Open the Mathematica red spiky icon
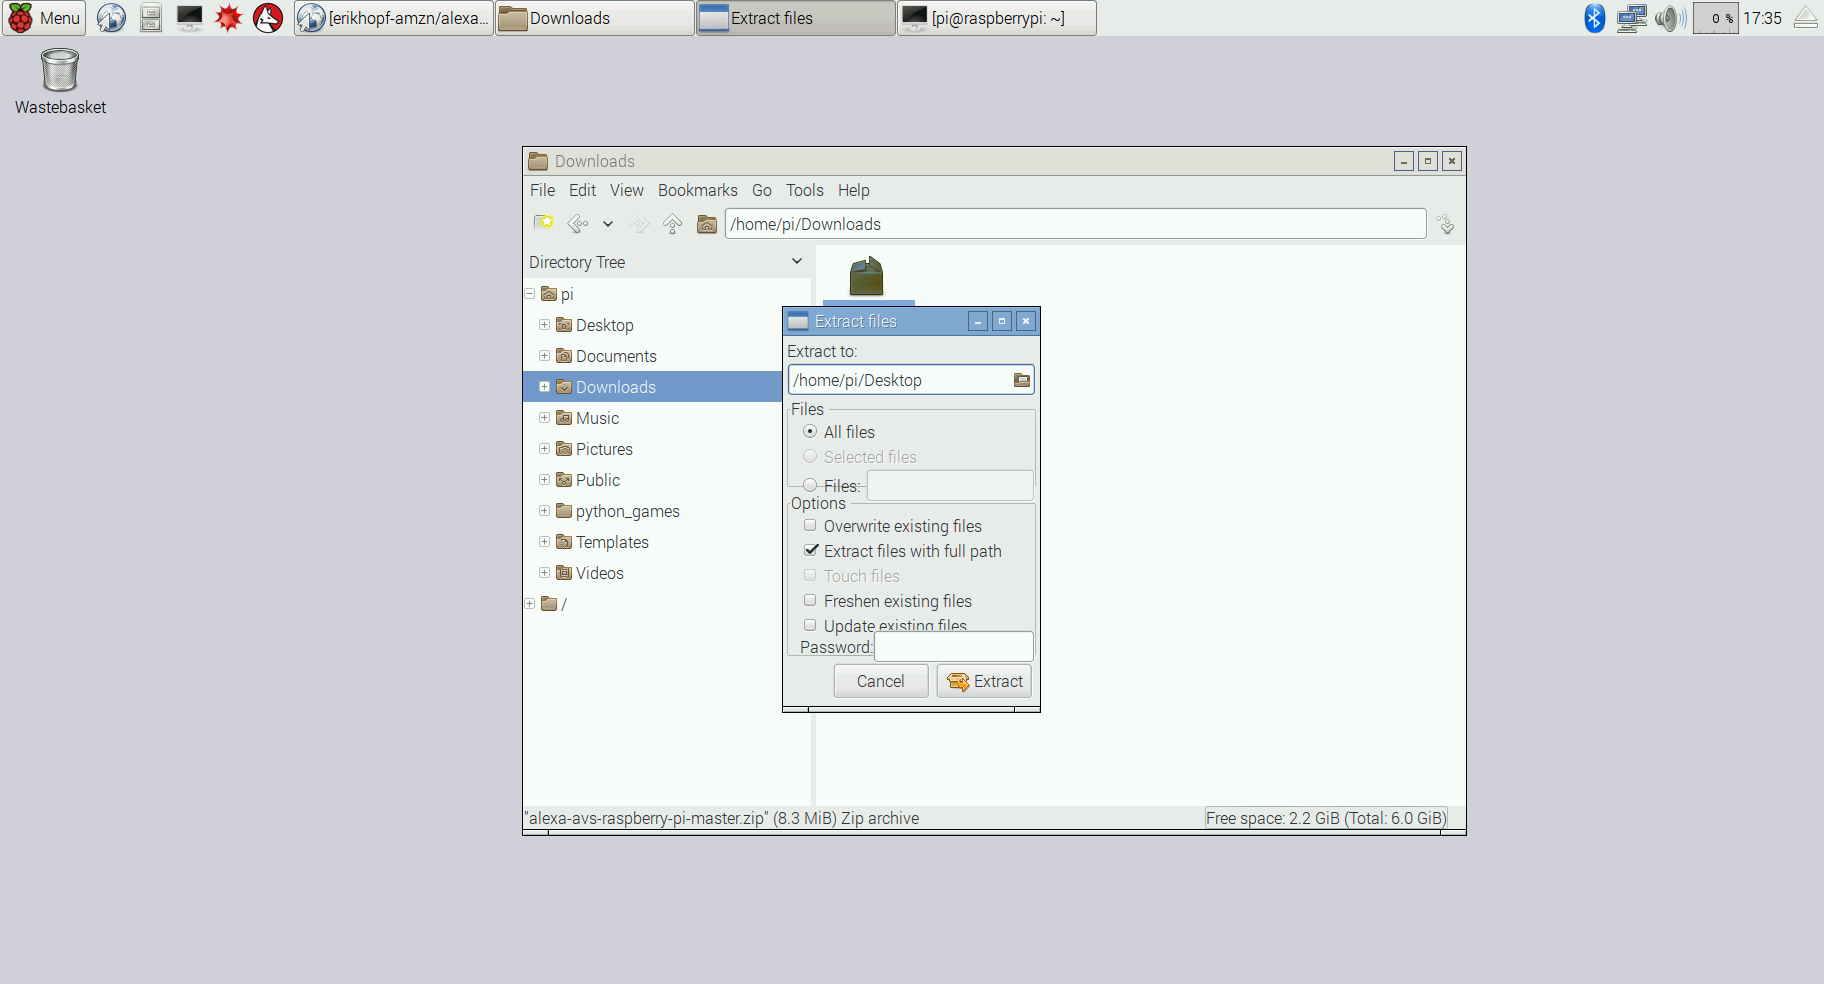This screenshot has height=984, width=1824. pyautogui.click(x=229, y=18)
